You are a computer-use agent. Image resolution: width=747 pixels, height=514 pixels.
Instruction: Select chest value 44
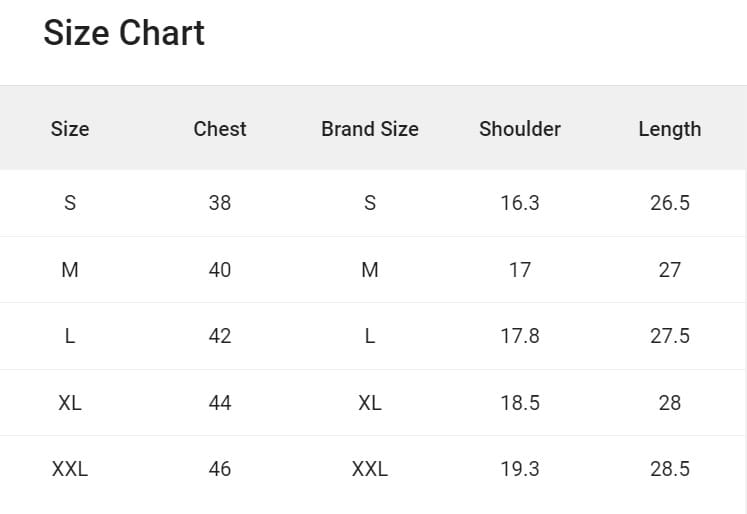(220, 403)
